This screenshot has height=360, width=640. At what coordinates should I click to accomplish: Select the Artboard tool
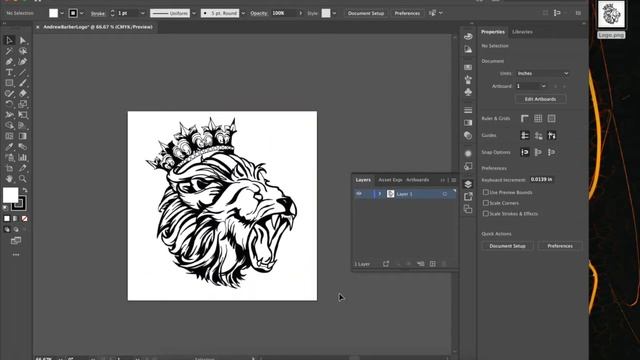point(9,168)
